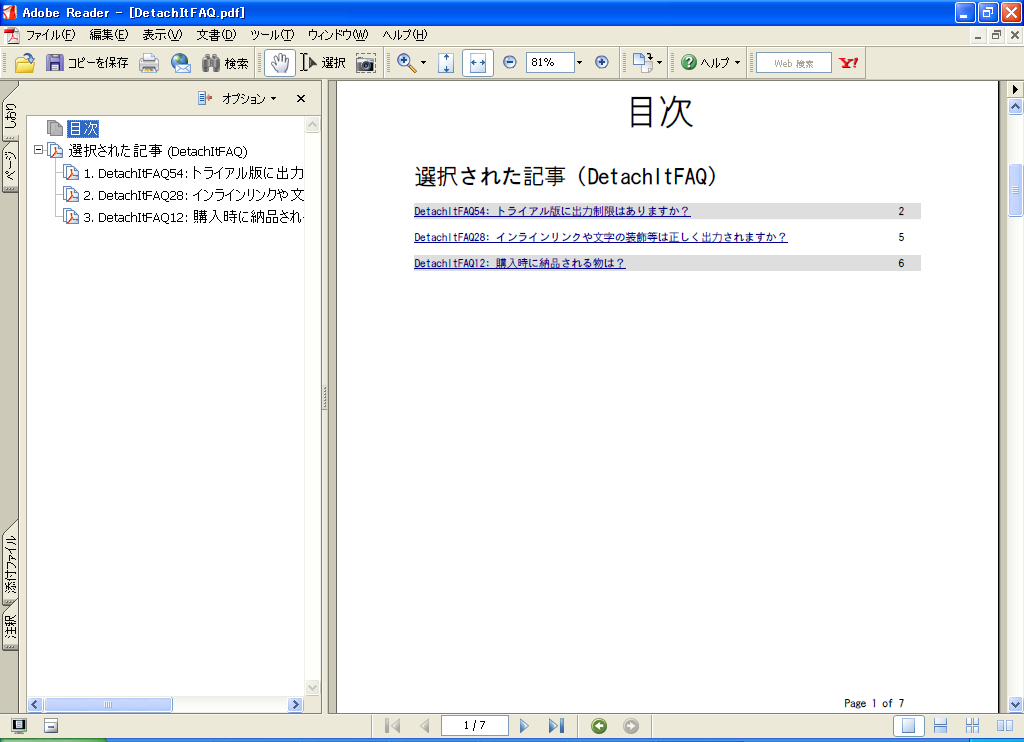The image size is (1024, 742).
Task: Save a copy with the floppy disk icon
Action: point(55,63)
